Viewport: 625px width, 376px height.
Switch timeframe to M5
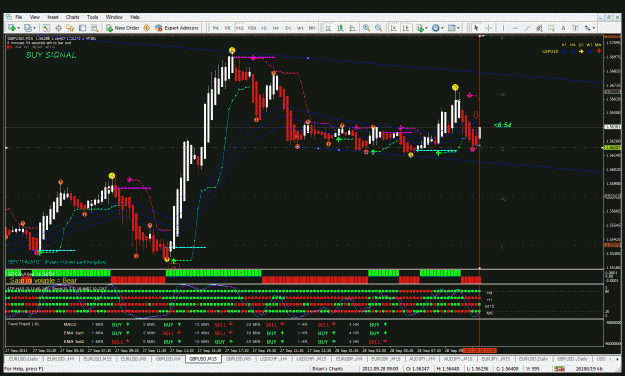coord(228,28)
